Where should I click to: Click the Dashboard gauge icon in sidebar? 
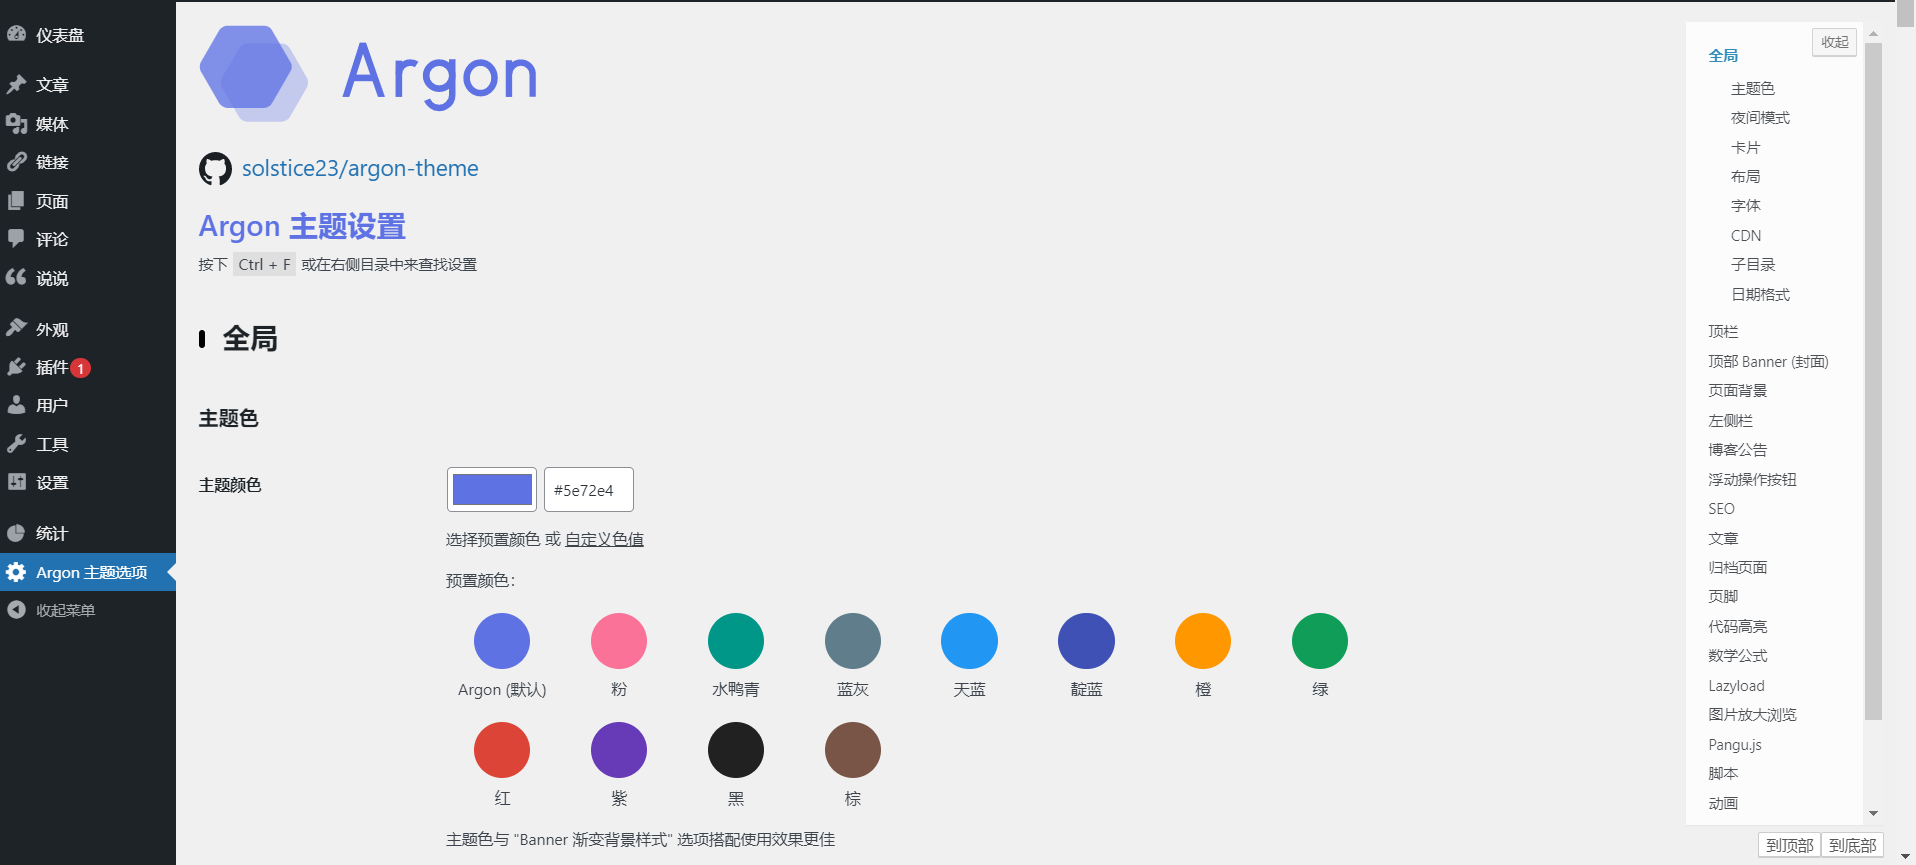point(16,34)
